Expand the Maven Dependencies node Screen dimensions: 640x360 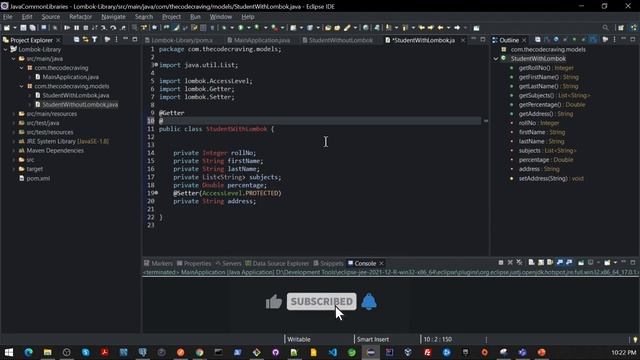[x=13, y=151]
